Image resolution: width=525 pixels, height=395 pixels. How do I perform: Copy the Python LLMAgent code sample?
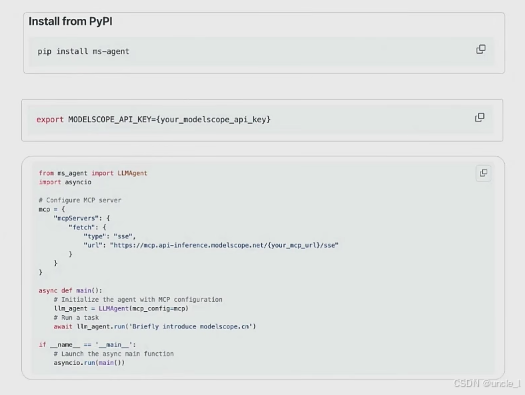(x=483, y=173)
